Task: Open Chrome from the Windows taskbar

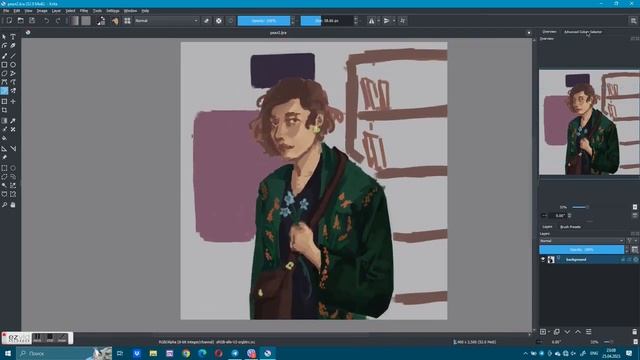Action: 186,353
